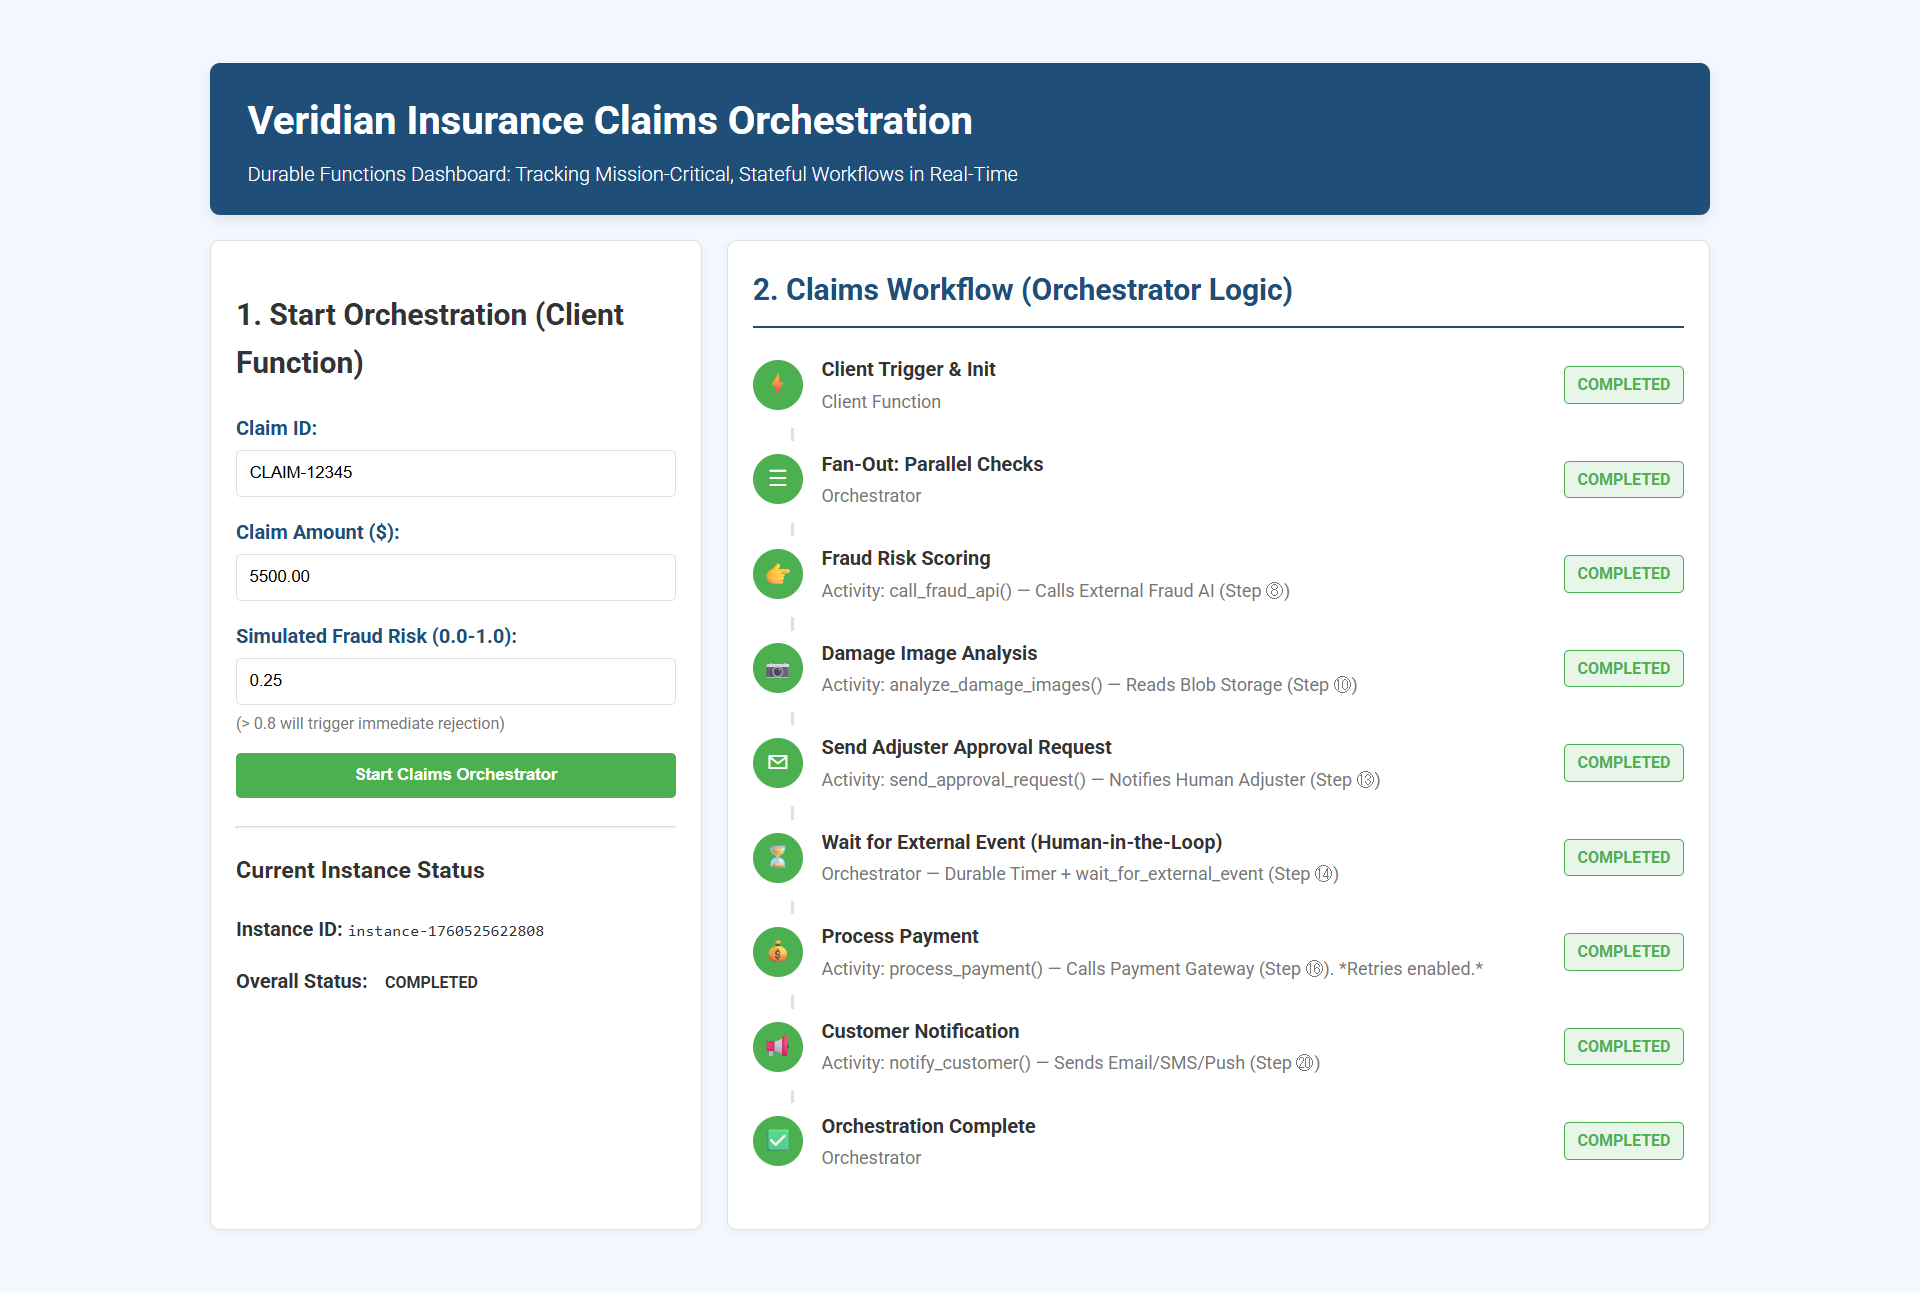Click into the Claim Amount field

[x=455, y=577]
